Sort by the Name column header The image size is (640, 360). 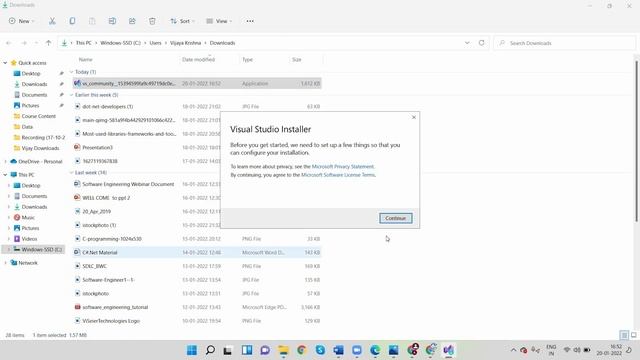85,60
